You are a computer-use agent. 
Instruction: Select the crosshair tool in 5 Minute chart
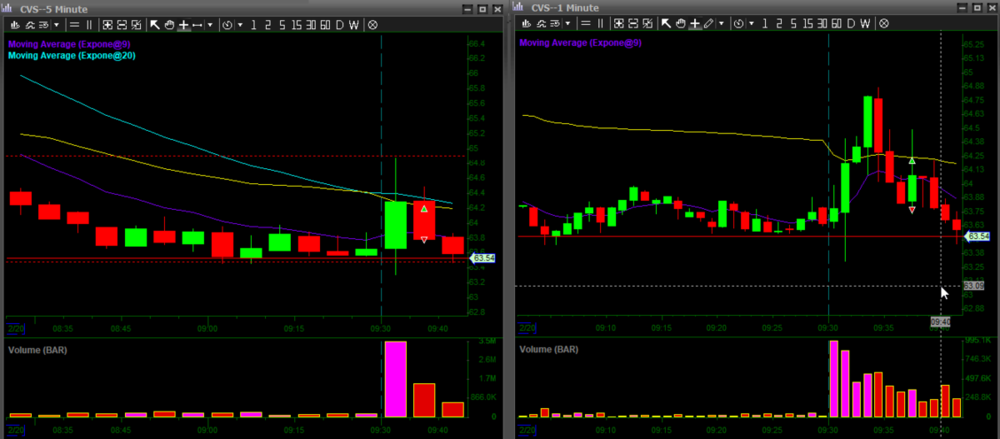184,23
